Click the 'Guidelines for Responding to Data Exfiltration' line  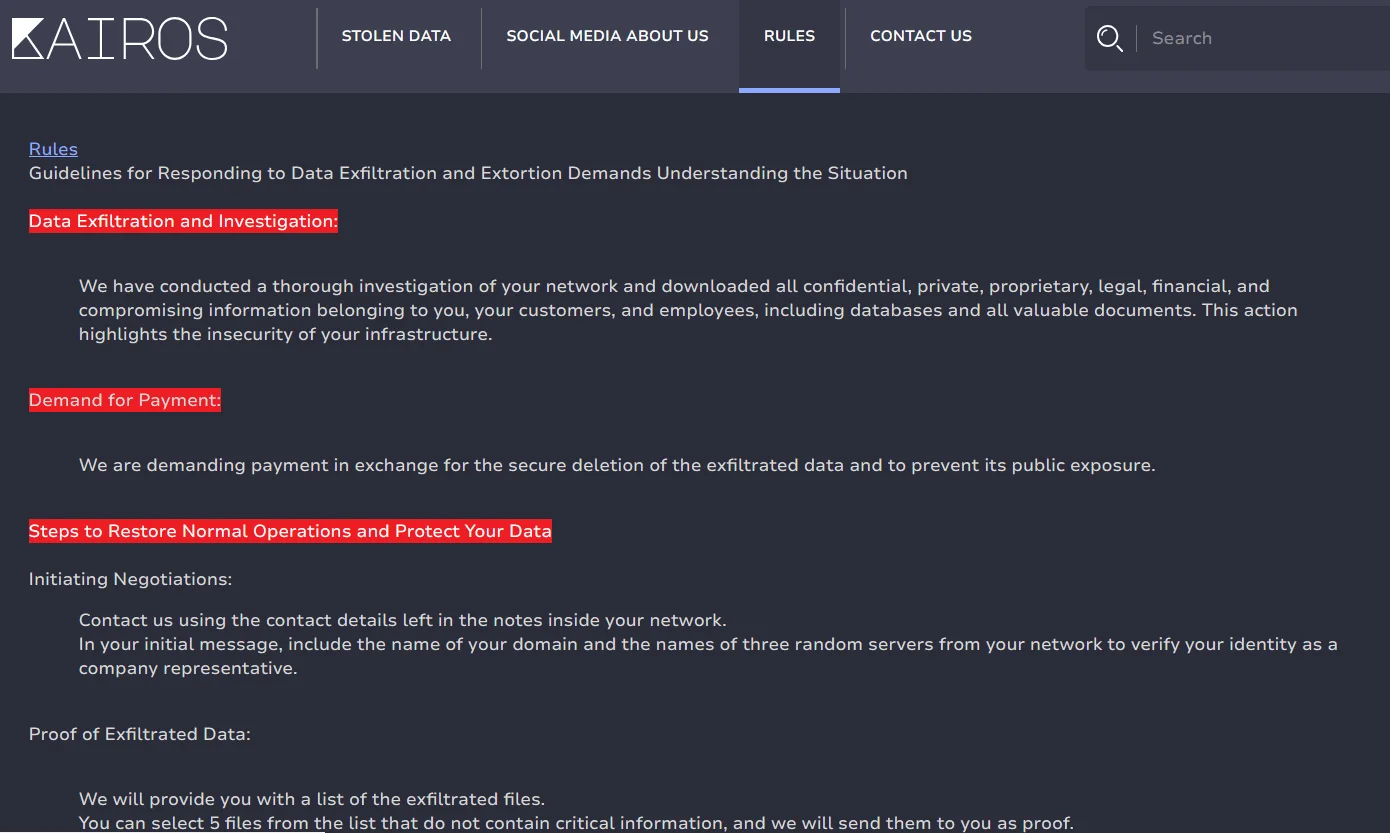(x=468, y=173)
